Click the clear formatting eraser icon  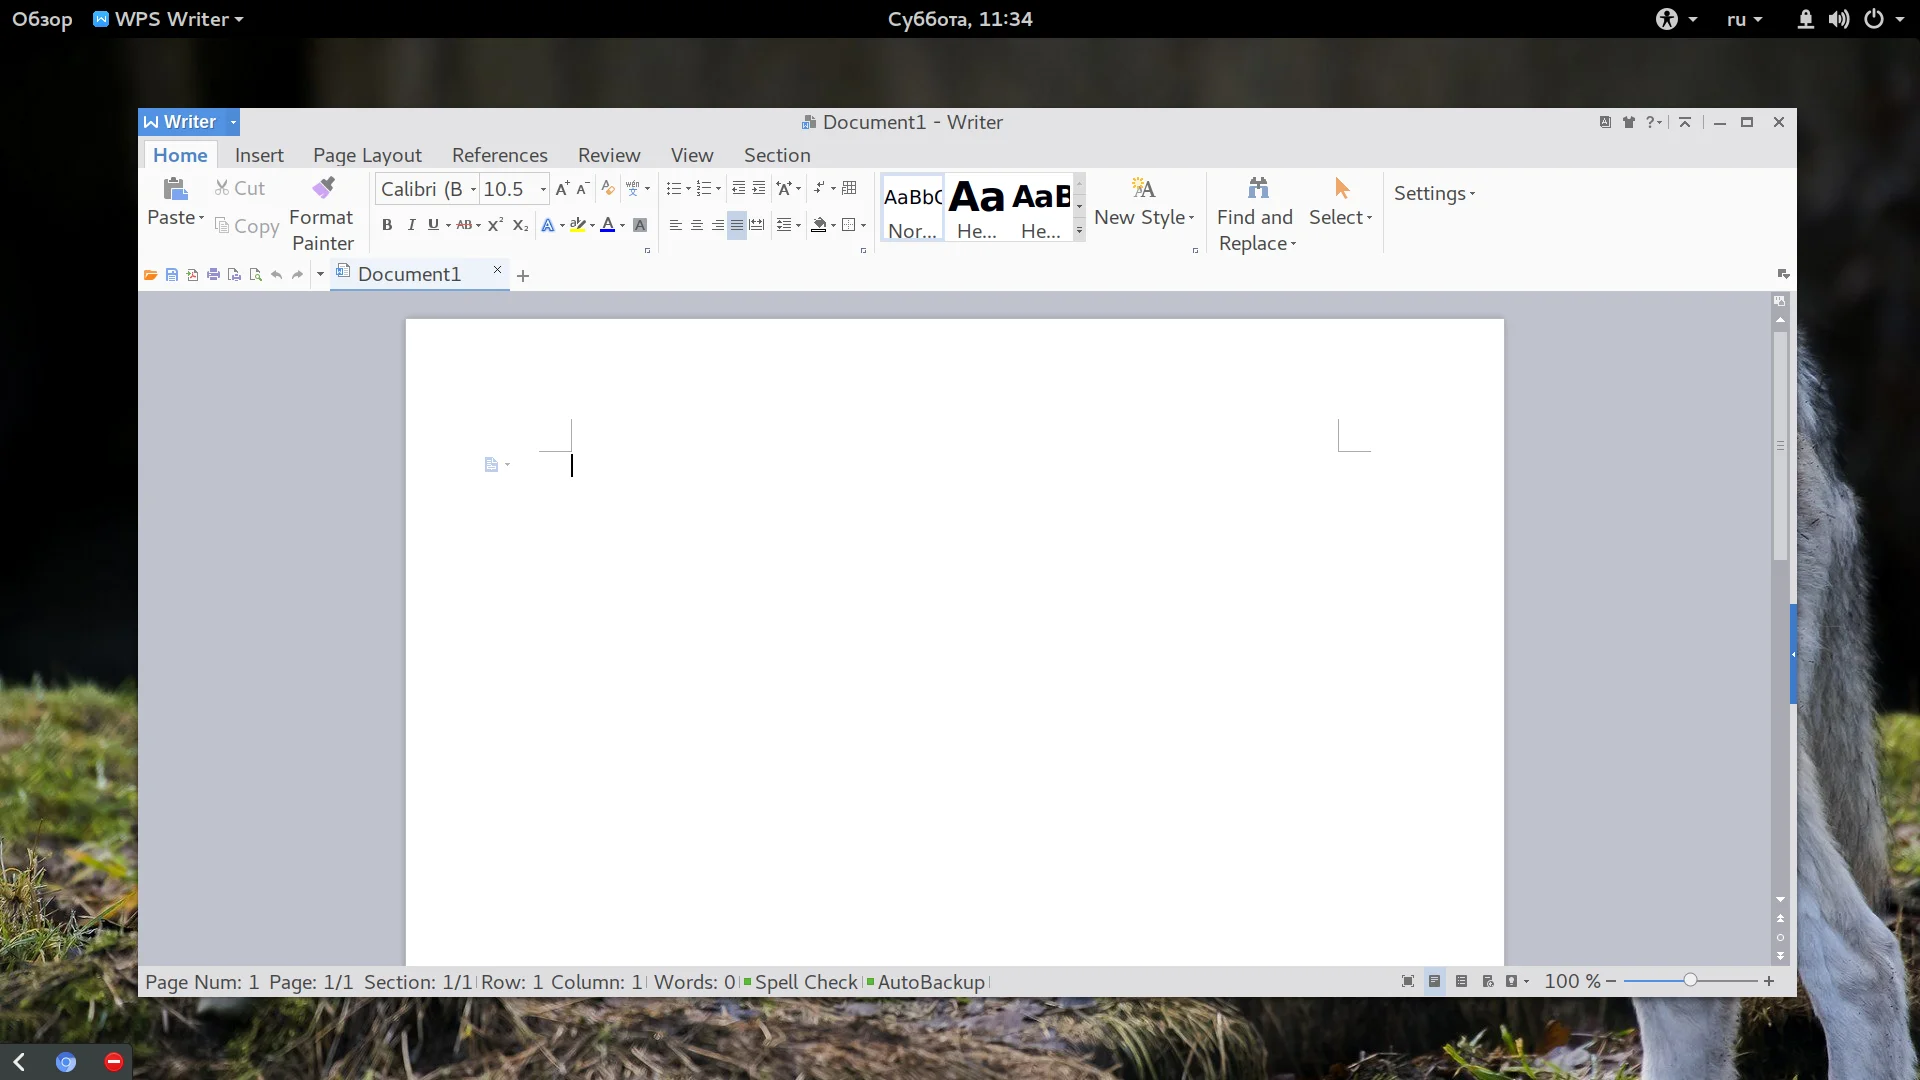pyautogui.click(x=607, y=188)
